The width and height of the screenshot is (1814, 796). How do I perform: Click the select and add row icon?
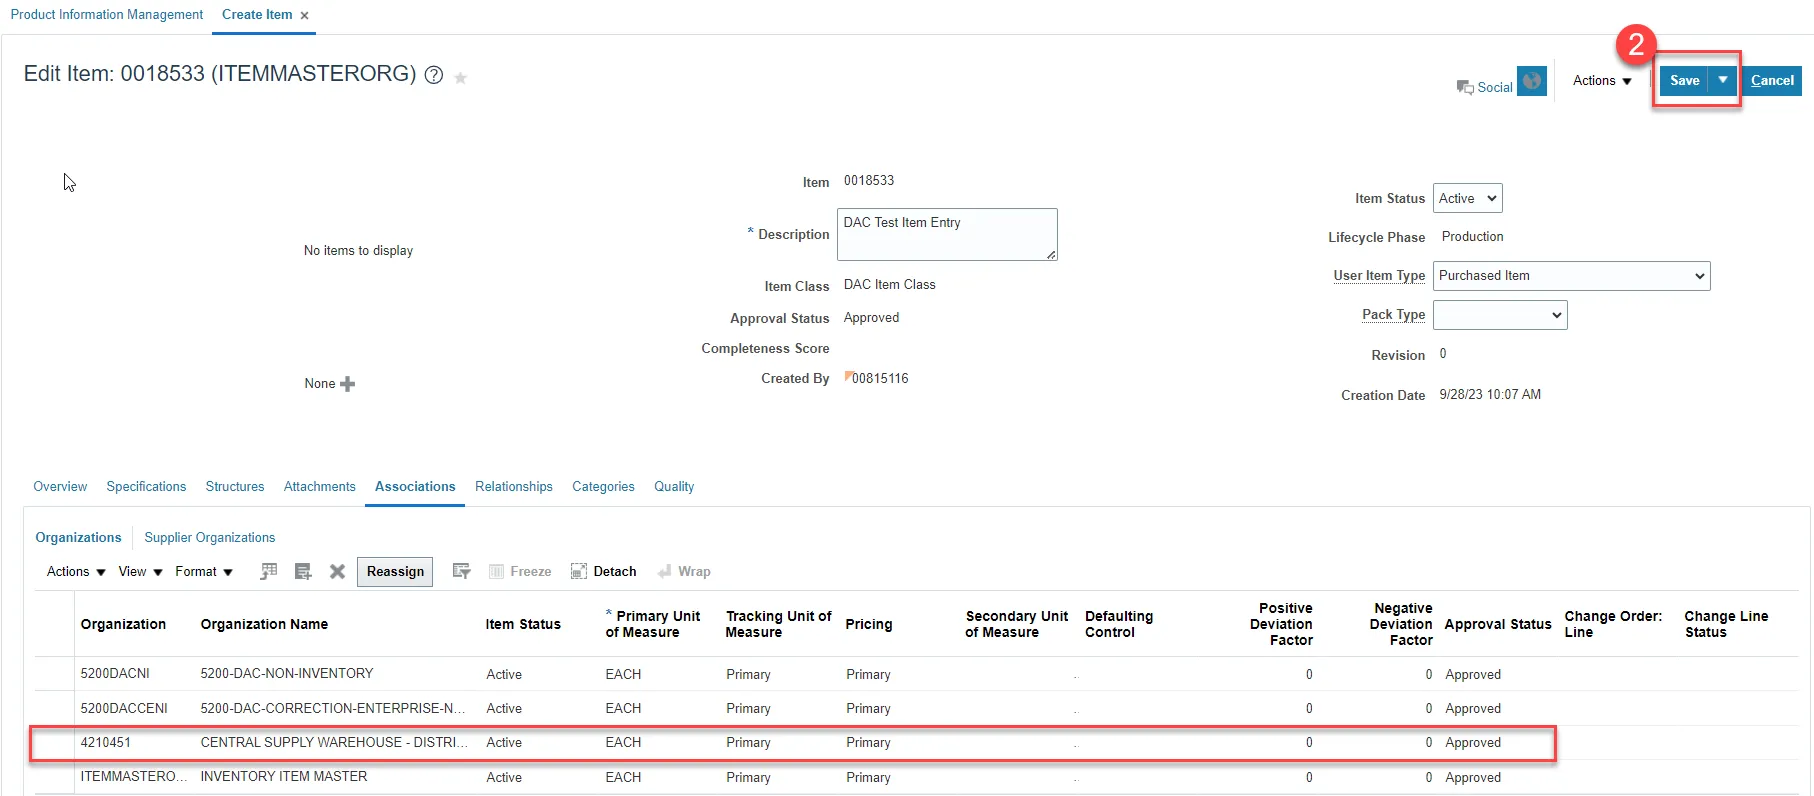(x=269, y=571)
